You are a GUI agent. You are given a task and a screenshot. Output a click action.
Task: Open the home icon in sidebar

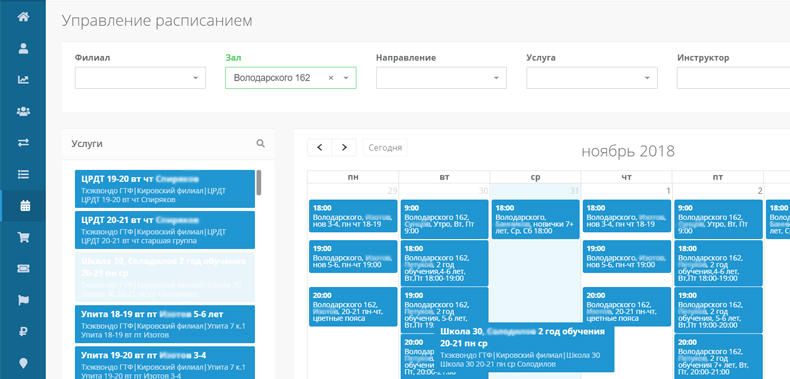(x=23, y=17)
